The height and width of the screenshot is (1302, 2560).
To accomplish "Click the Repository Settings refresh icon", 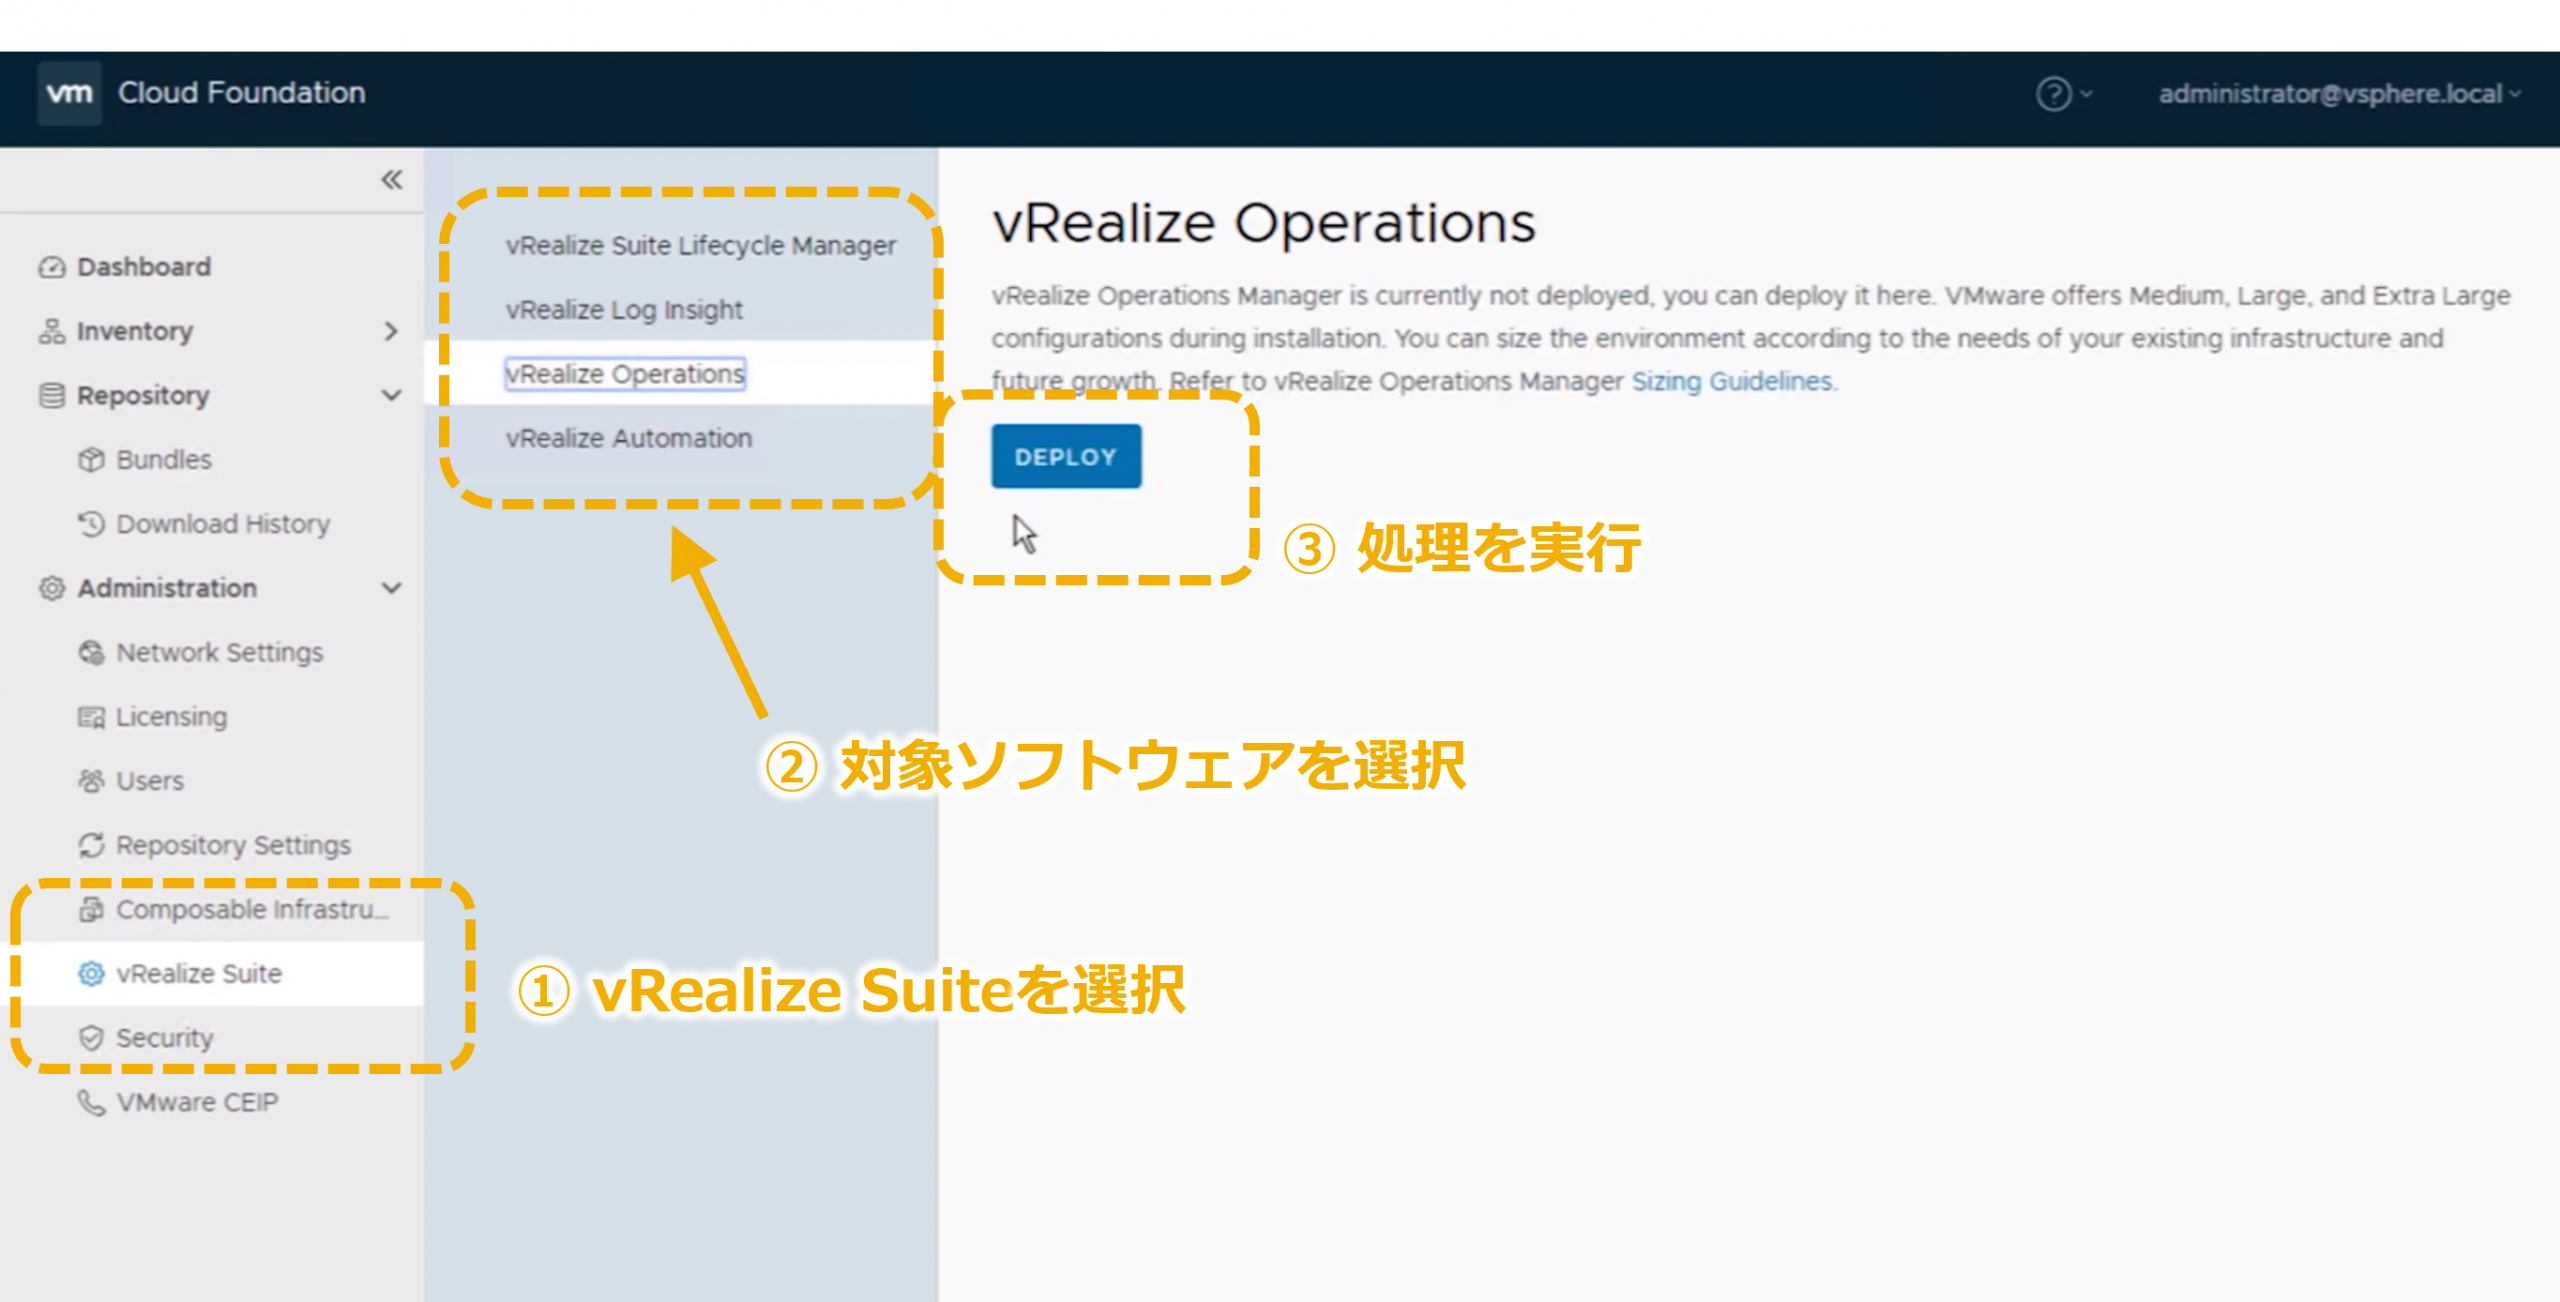I will (91, 845).
